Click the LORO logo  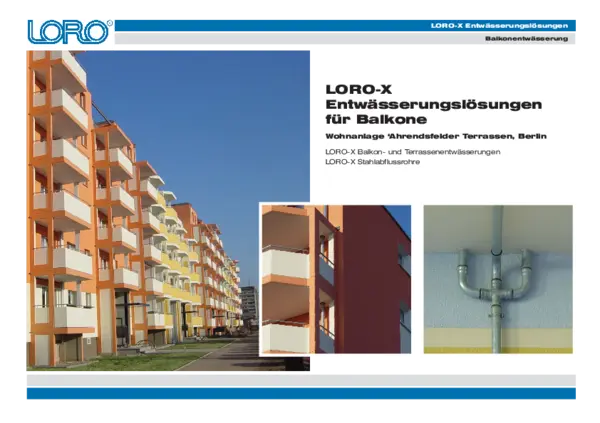coord(70,32)
